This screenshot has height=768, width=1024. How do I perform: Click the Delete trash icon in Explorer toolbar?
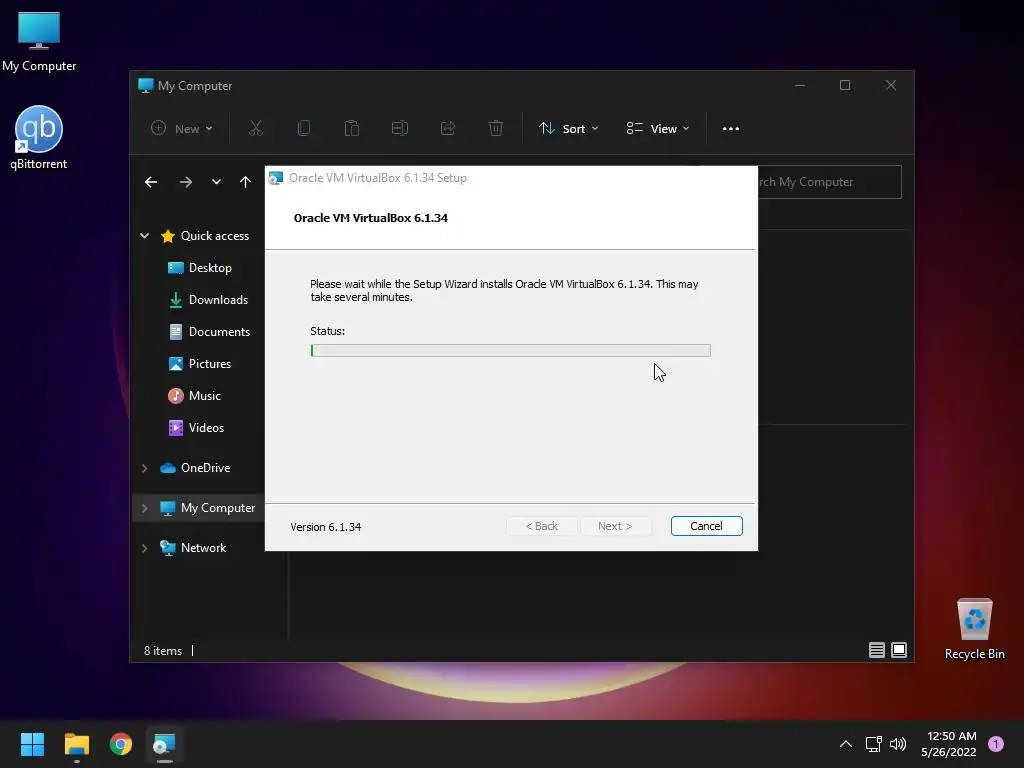[496, 129]
